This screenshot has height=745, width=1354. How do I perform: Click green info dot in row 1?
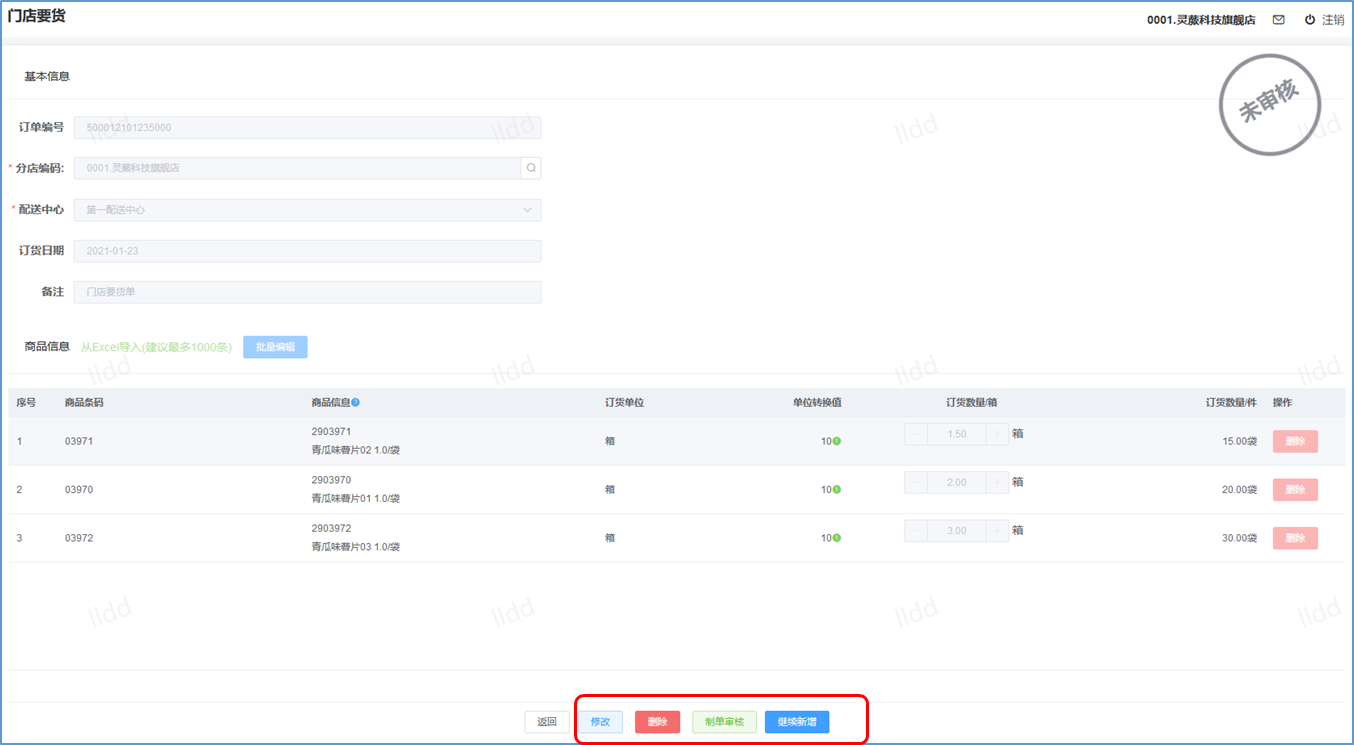click(836, 441)
